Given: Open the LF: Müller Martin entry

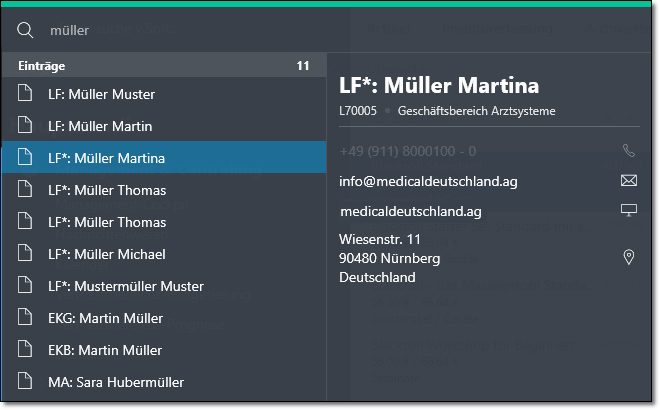Looking at the screenshot, I should point(100,126).
